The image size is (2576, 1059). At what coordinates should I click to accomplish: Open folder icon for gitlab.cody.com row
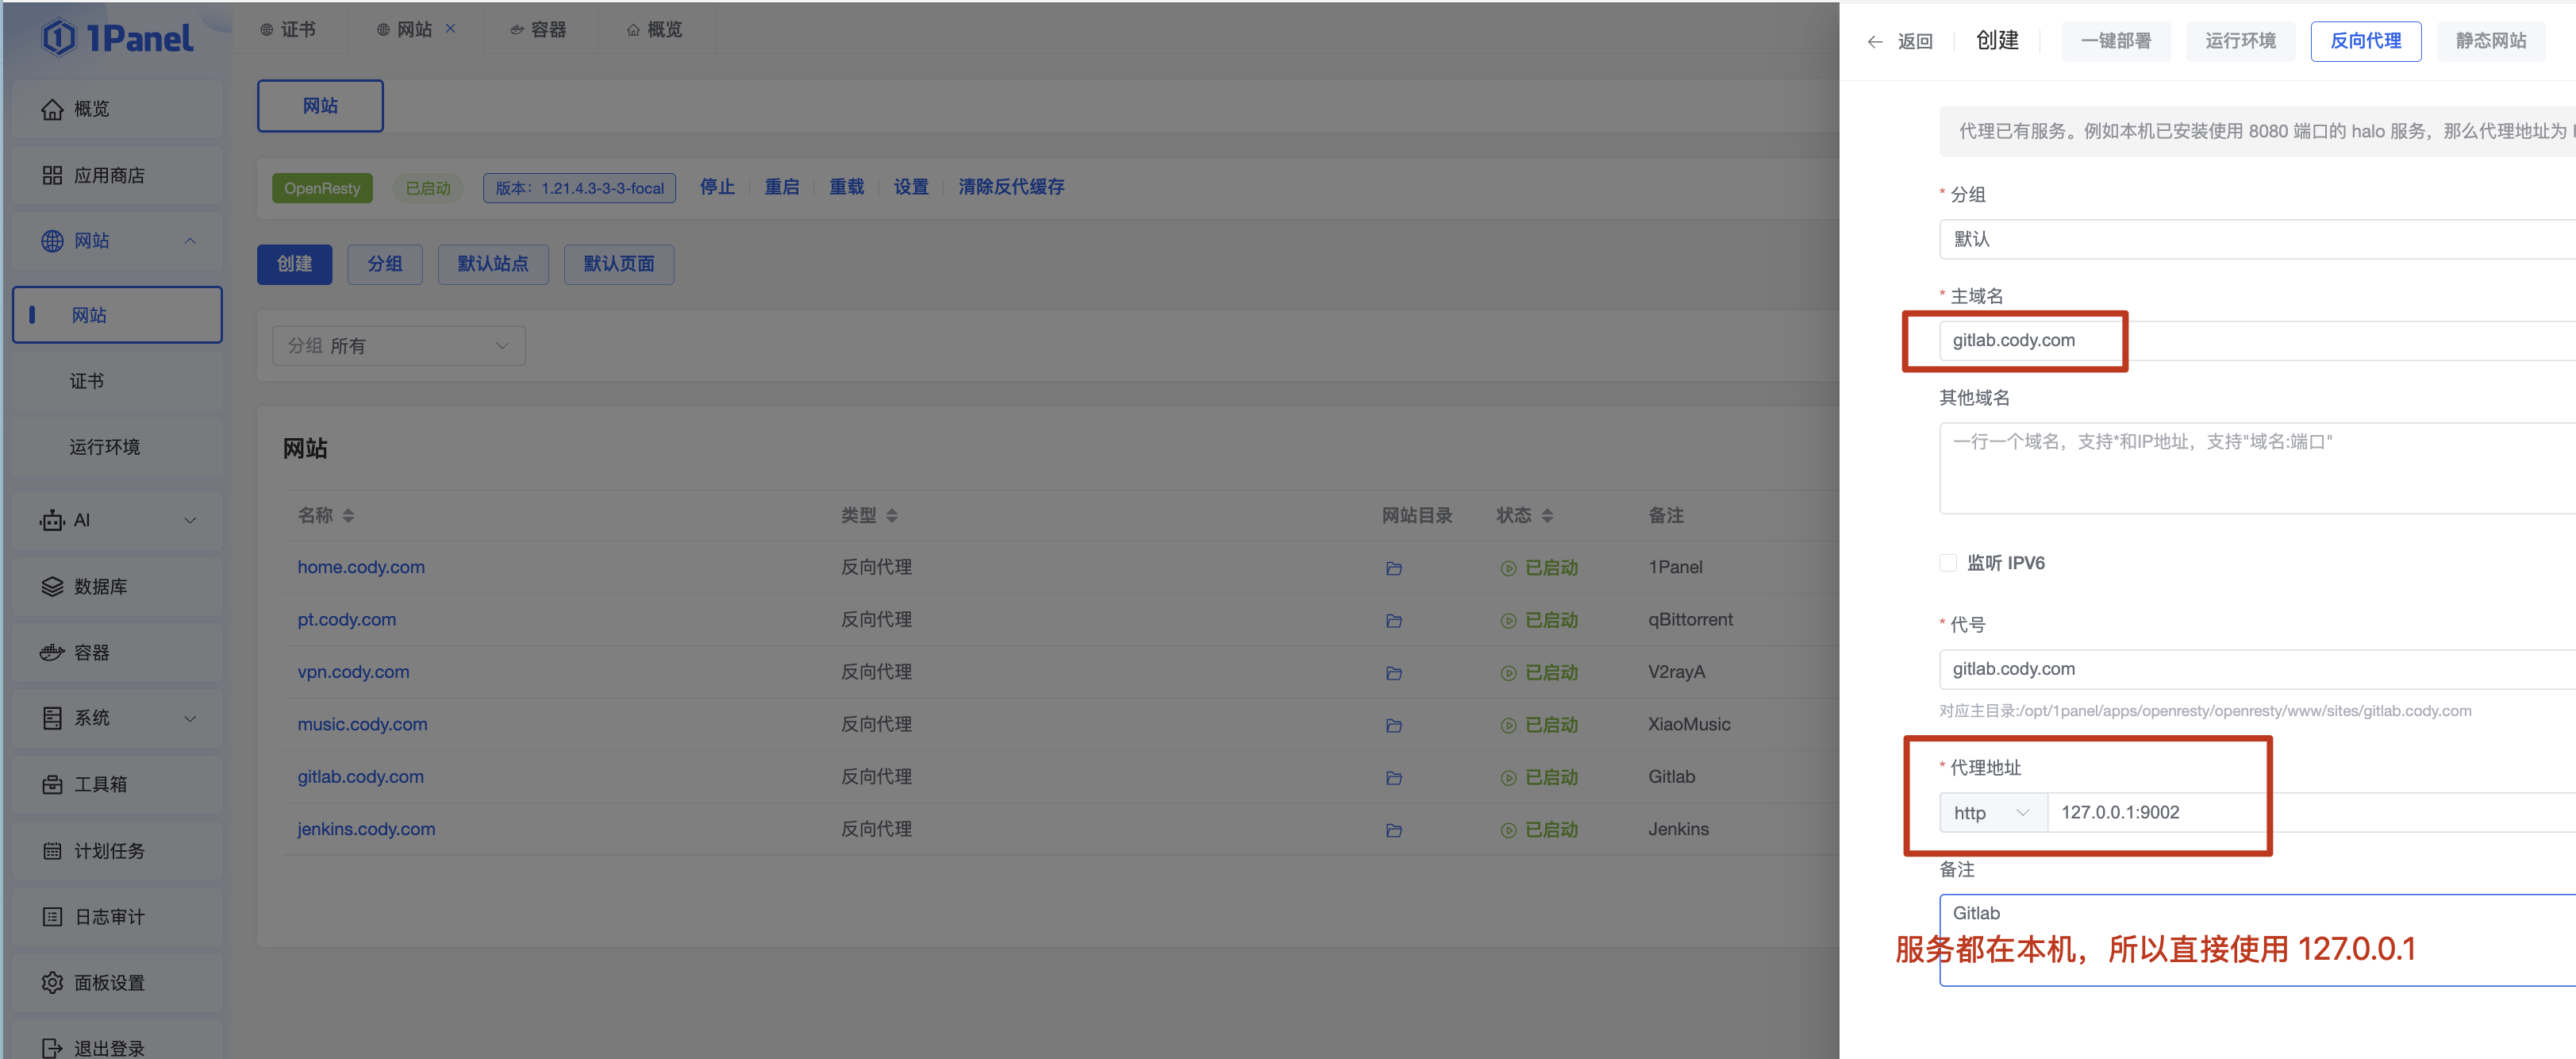pyautogui.click(x=1393, y=778)
